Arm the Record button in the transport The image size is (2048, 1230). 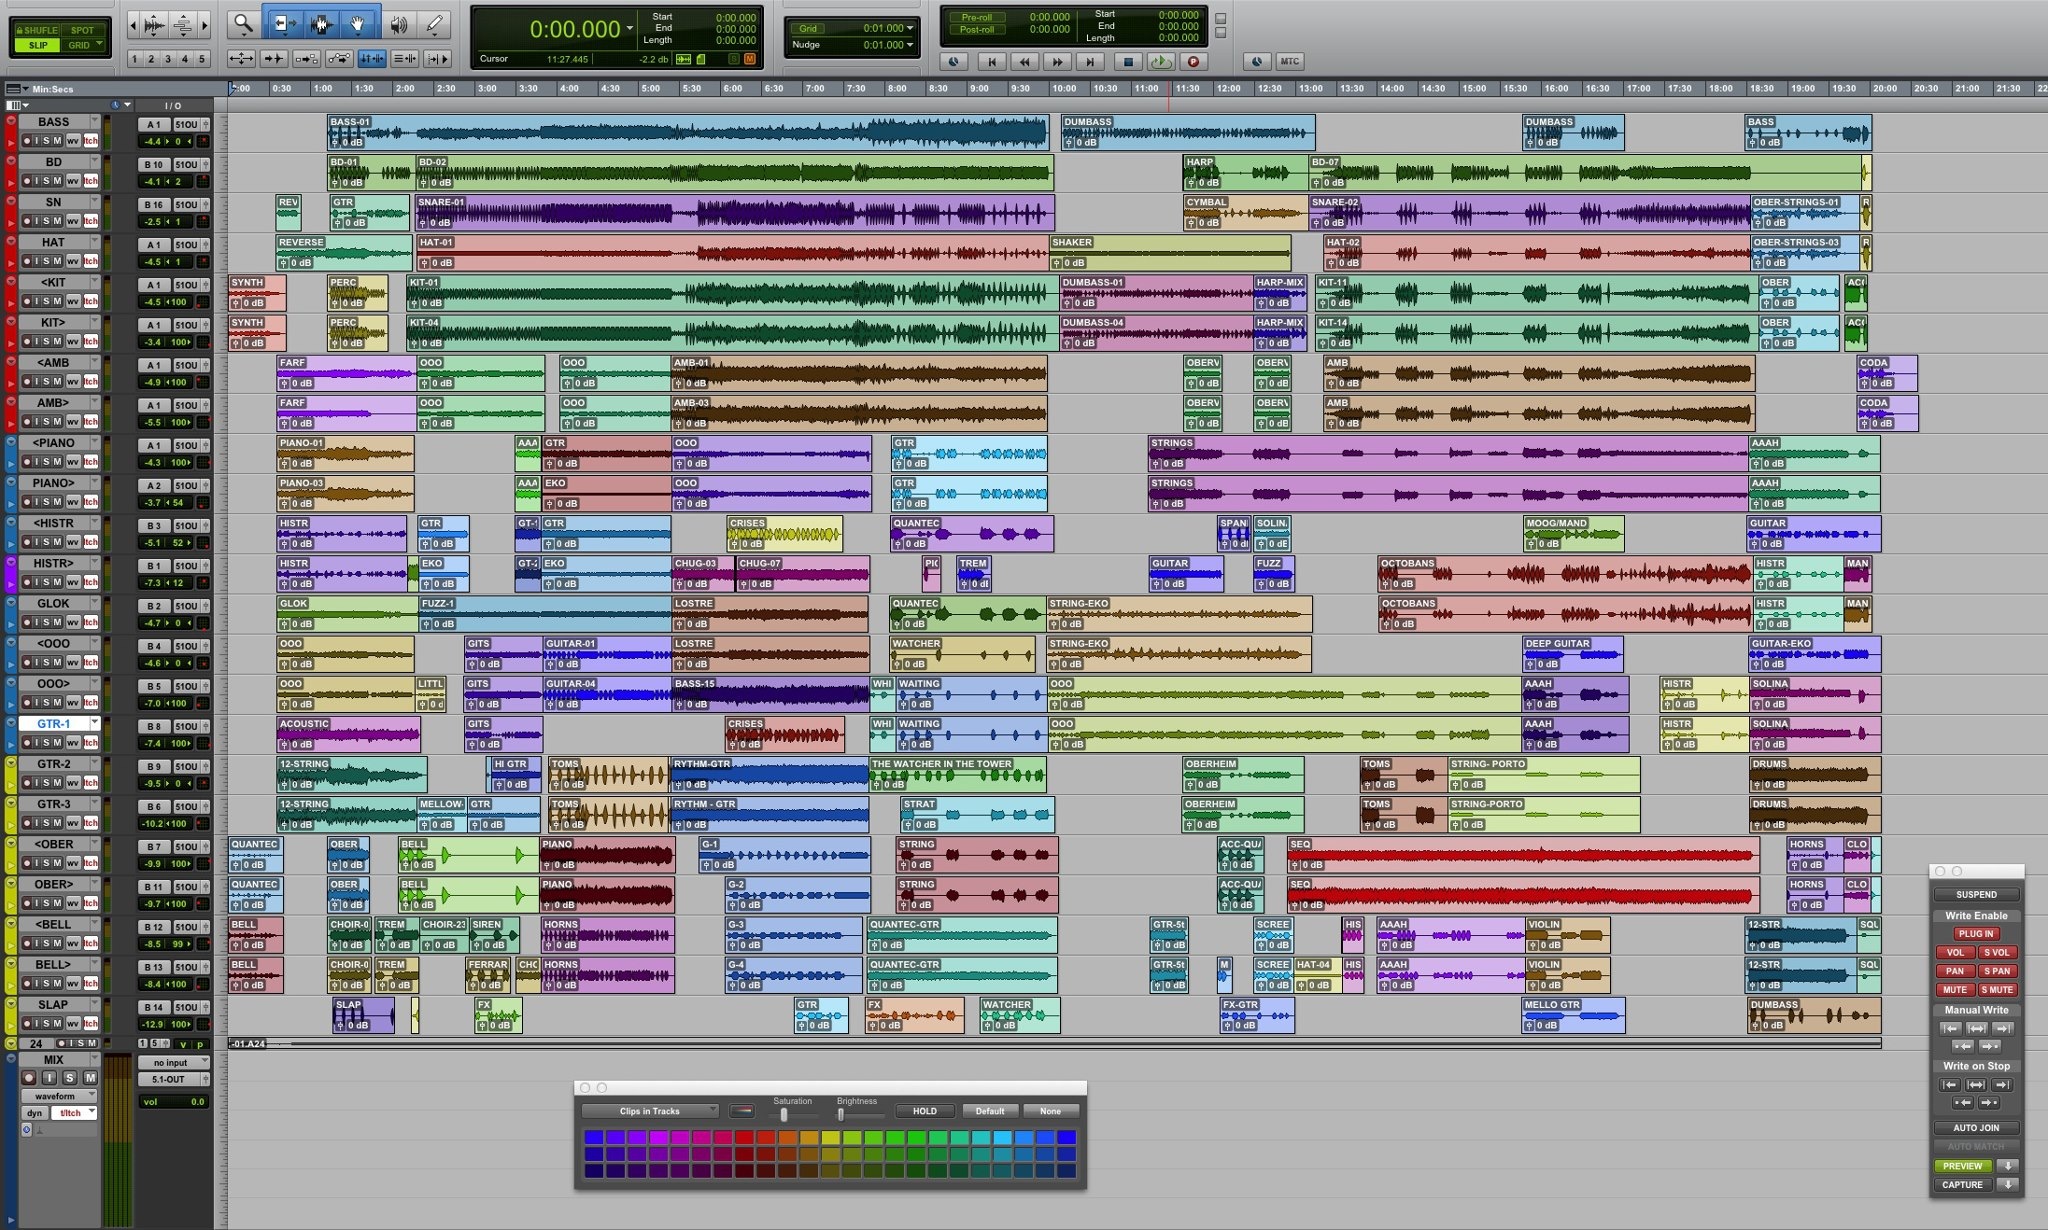1193,62
